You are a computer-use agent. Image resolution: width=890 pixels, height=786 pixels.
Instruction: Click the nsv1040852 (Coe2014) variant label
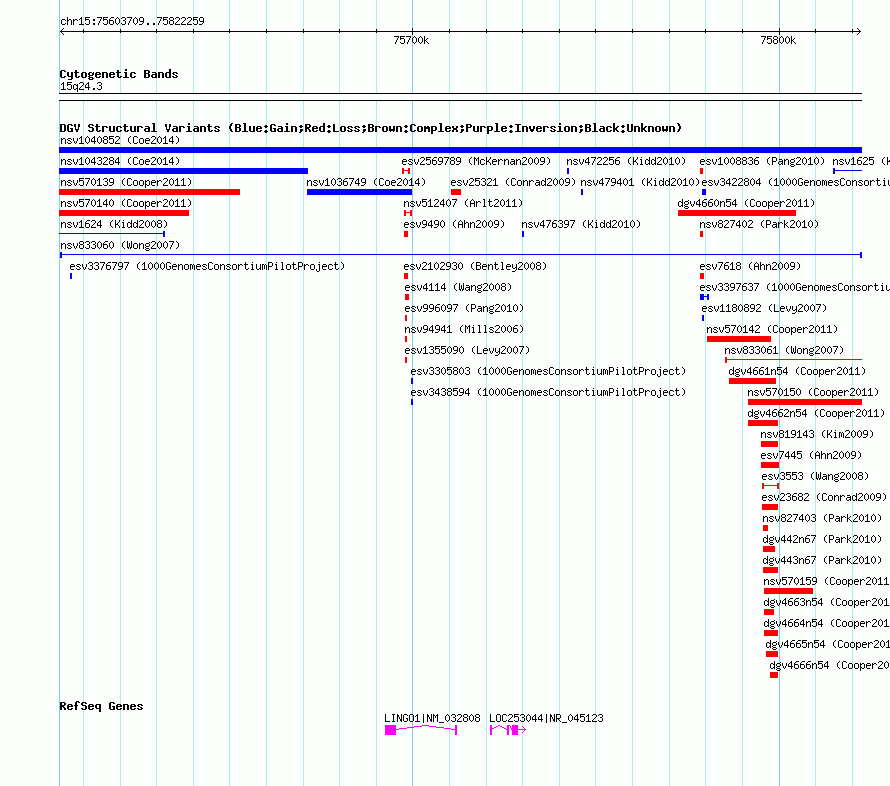tap(120, 140)
